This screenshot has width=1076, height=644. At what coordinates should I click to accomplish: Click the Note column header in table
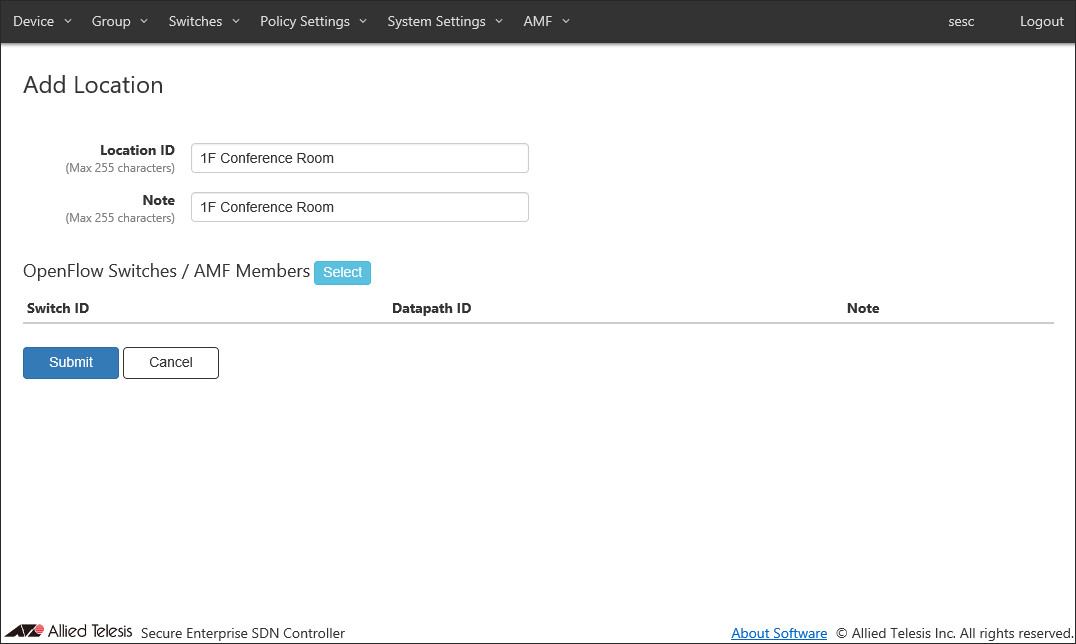pyautogui.click(x=862, y=308)
